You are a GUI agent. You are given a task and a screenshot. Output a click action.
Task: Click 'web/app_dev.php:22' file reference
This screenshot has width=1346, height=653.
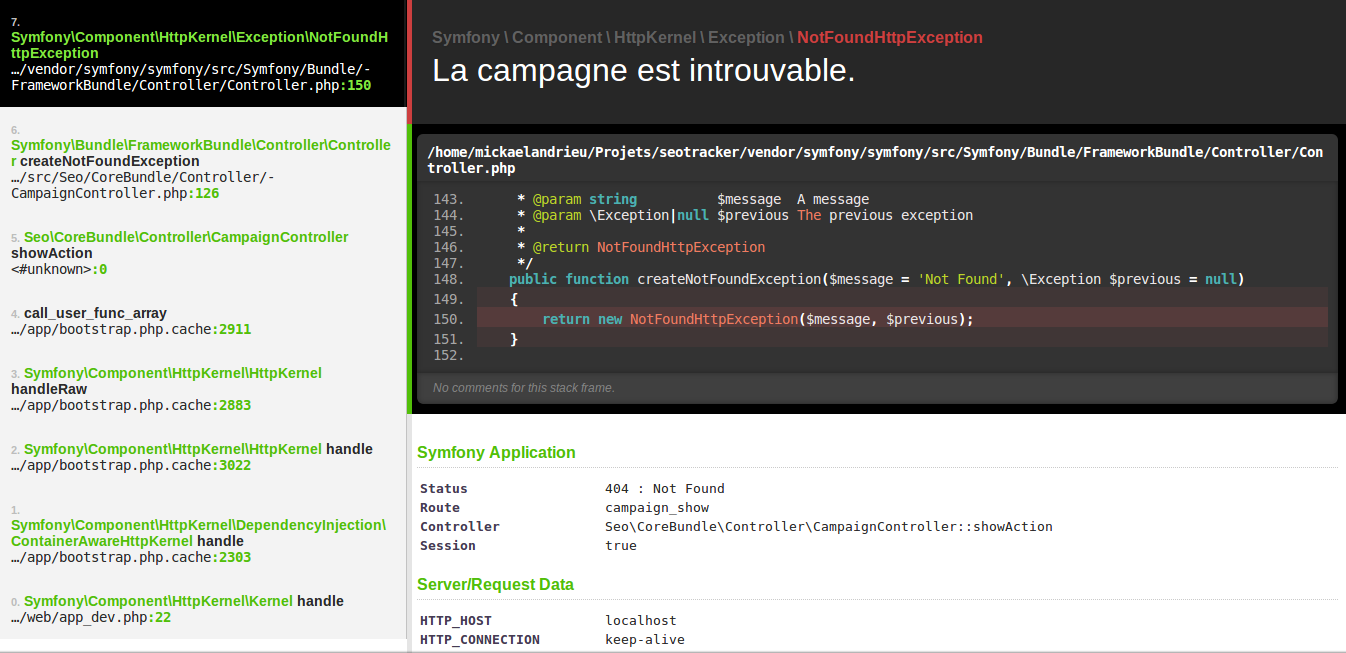[91, 617]
